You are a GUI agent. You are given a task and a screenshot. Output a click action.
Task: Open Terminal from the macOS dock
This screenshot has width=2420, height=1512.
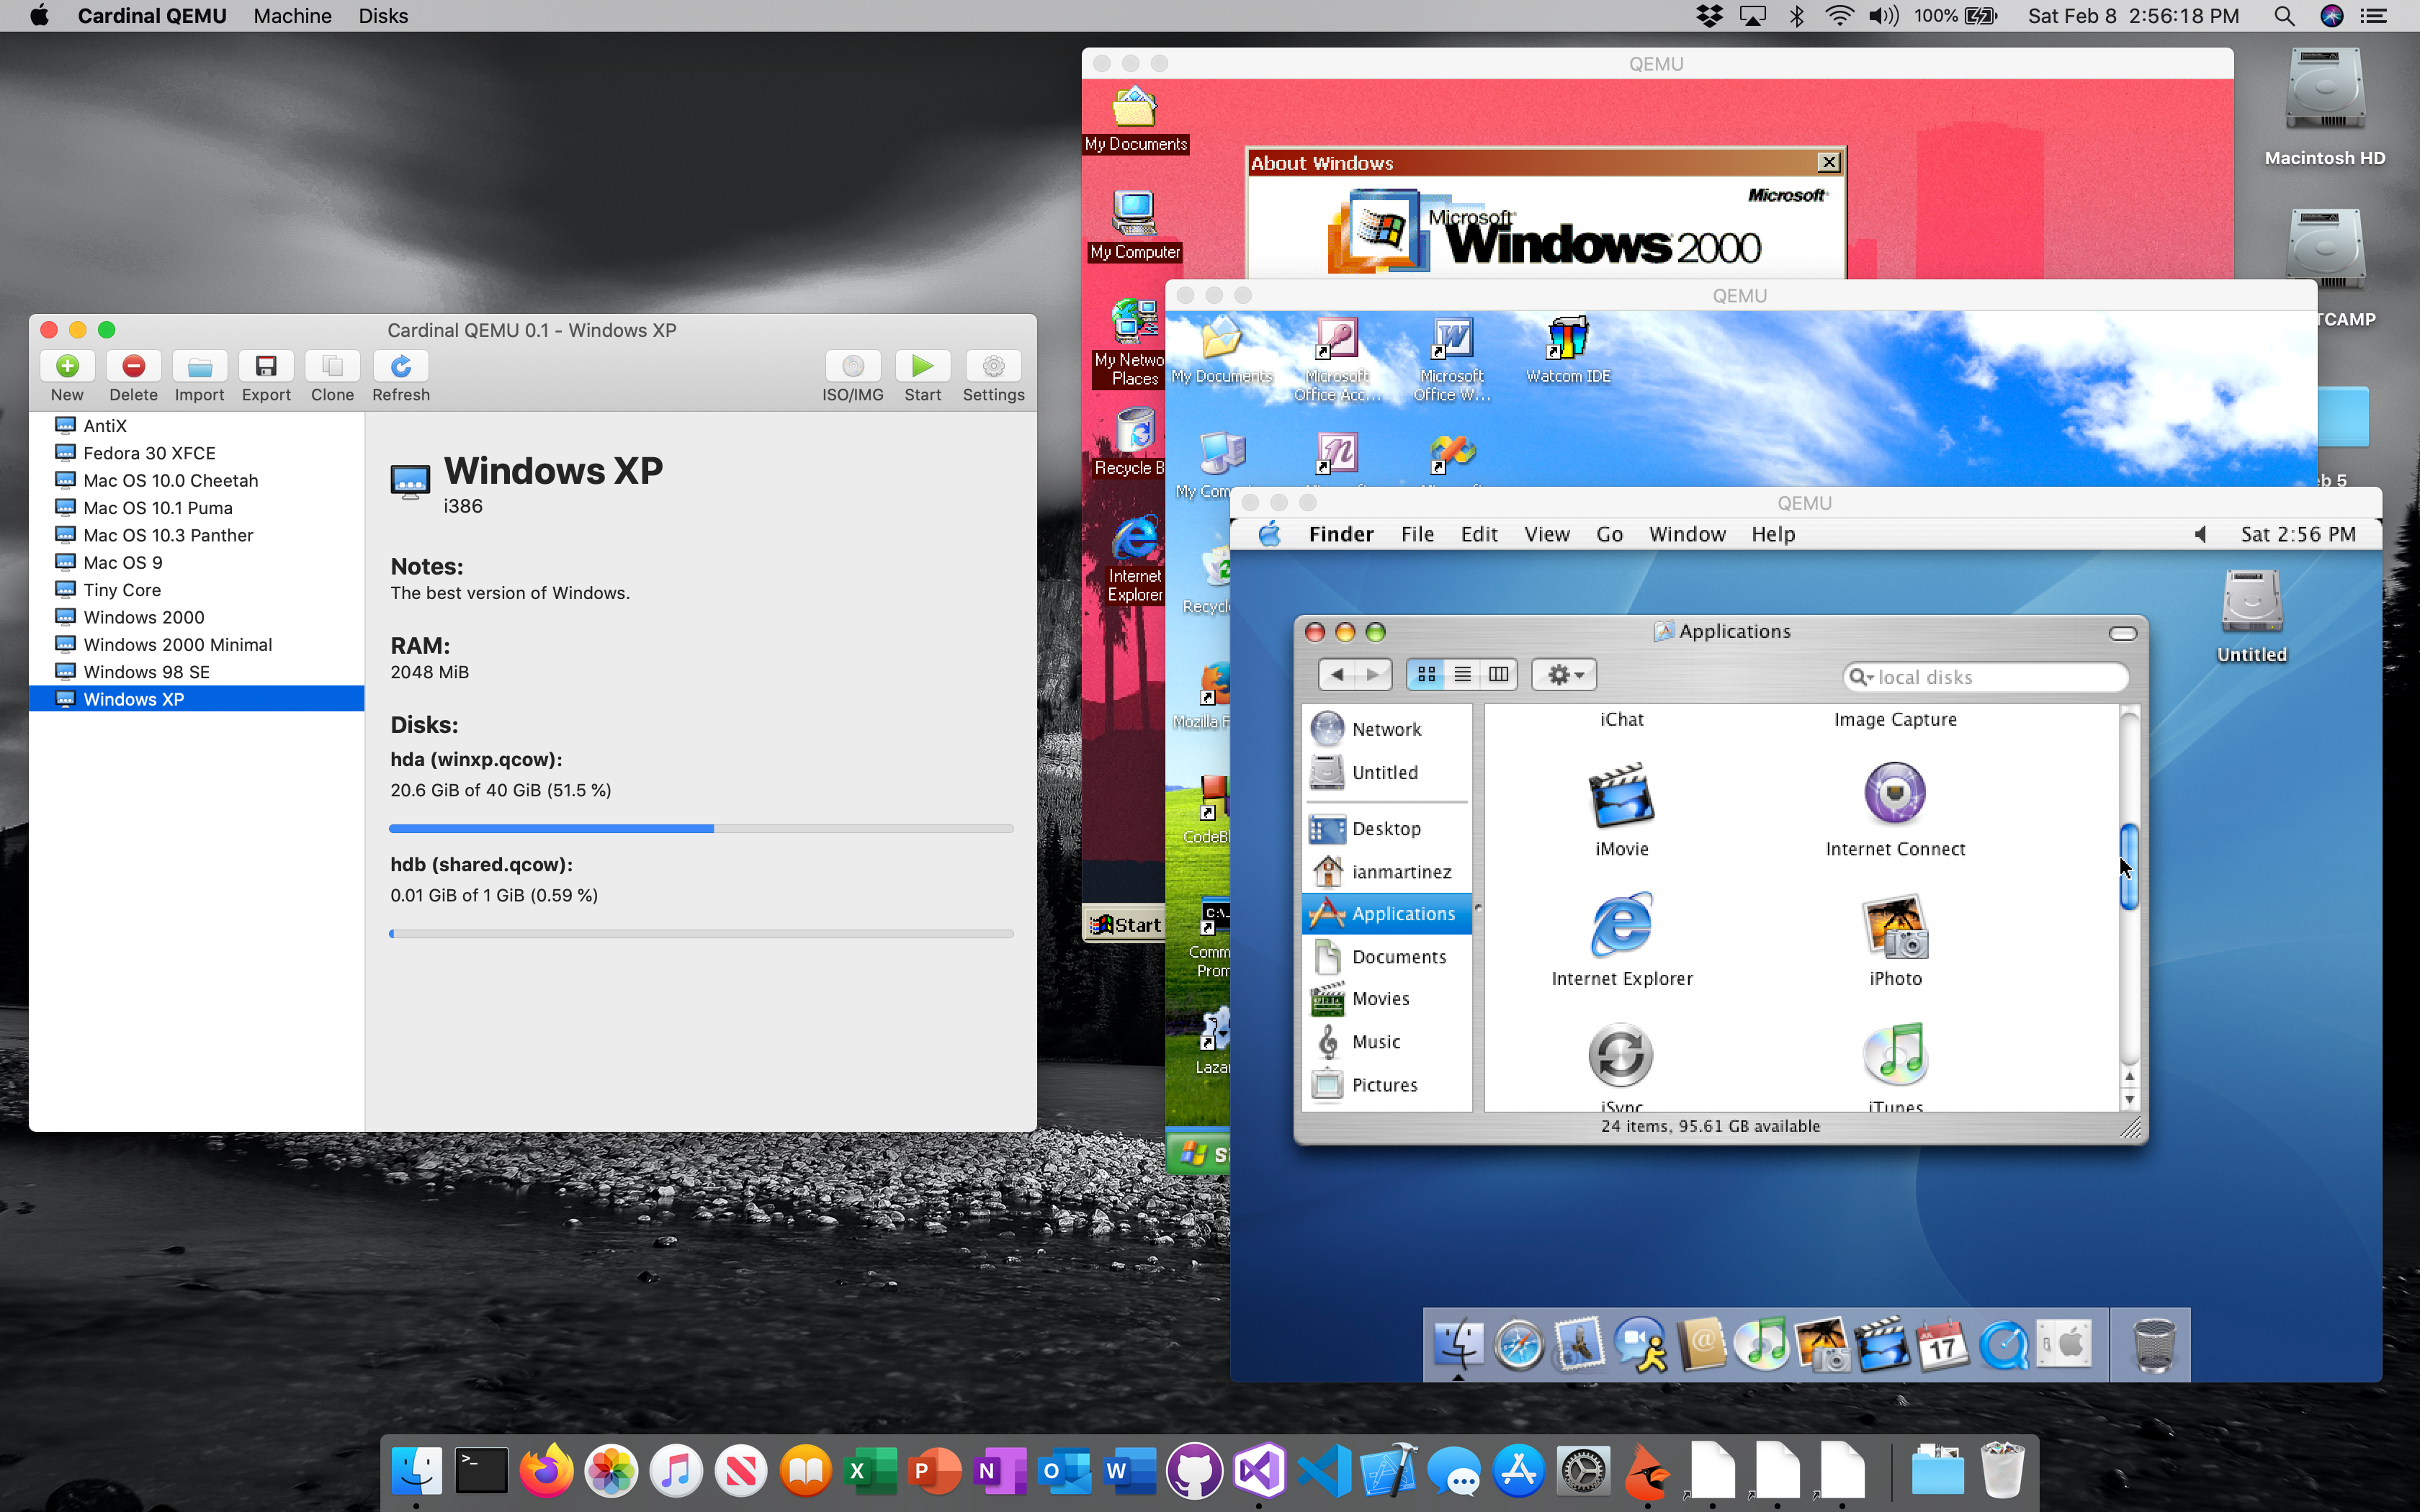pyautogui.click(x=481, y=1471)
